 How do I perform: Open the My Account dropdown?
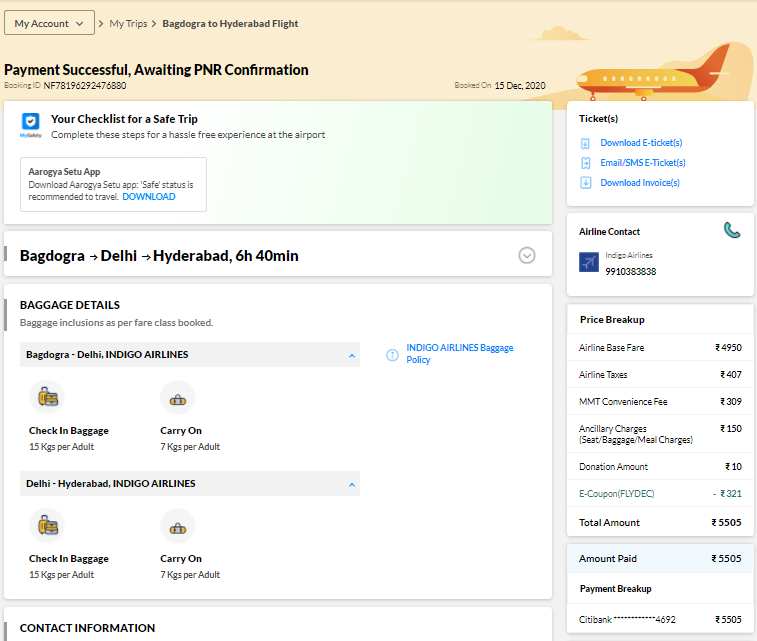[x=49, y=23]
